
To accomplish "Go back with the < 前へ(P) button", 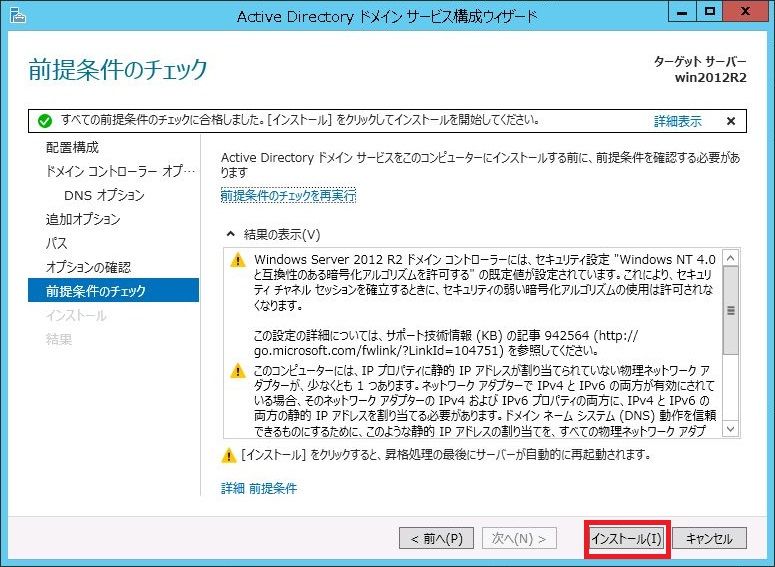I will 436,538.
